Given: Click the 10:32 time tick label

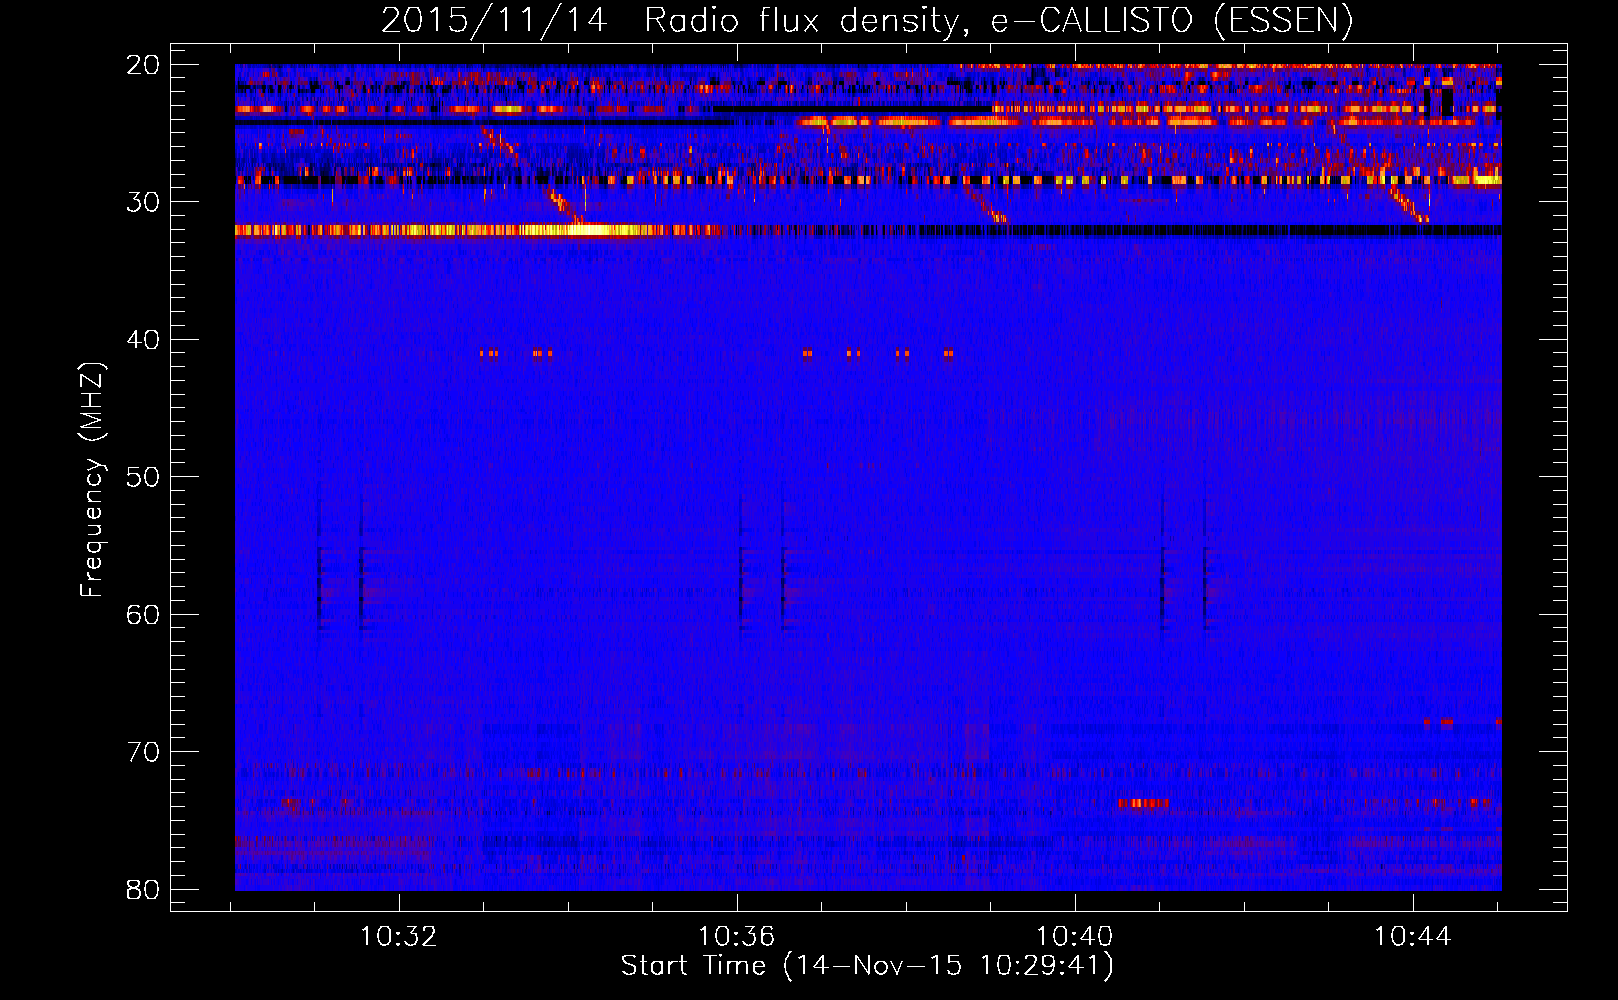Looking at the screenshot, I should pos(399,937).
